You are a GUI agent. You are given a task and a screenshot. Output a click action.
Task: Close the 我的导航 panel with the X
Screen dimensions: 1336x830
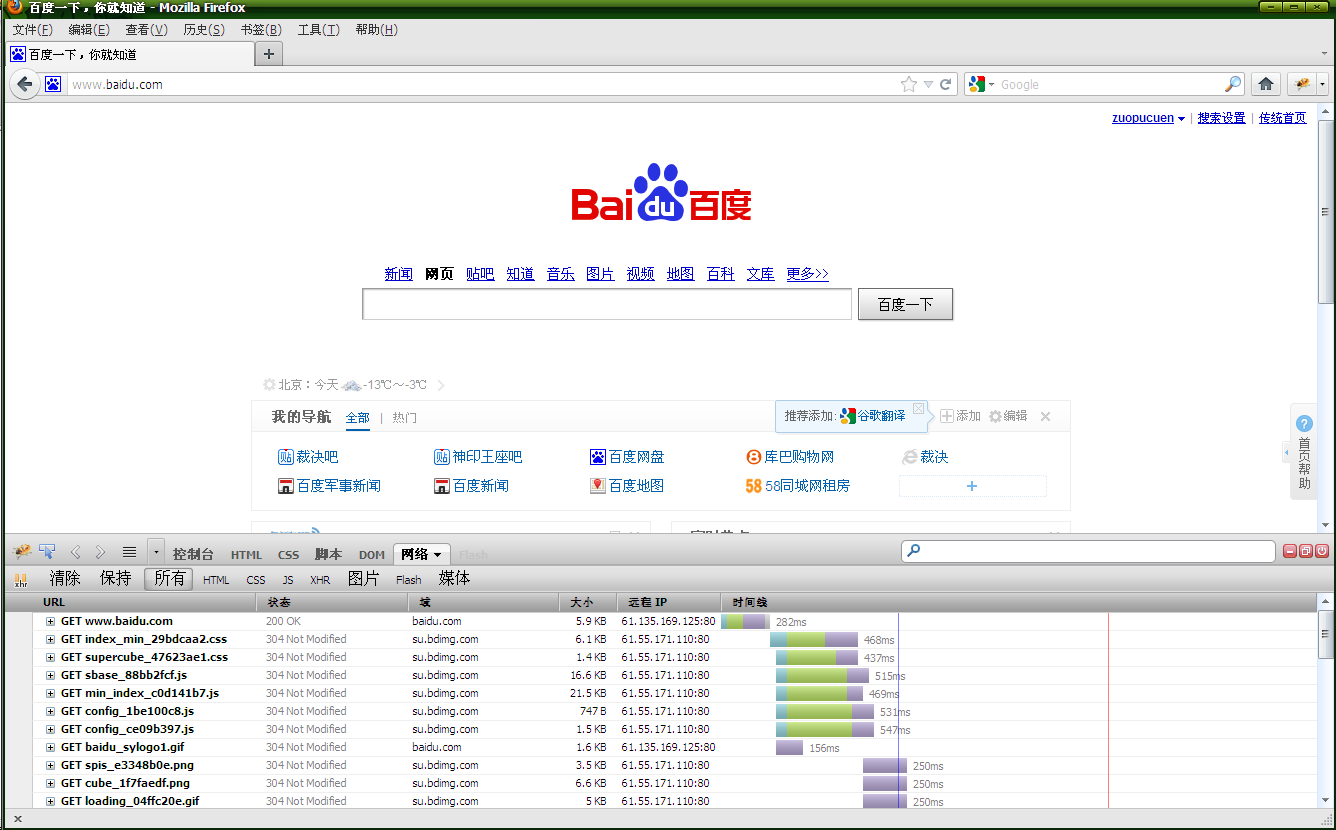(x=1045, y=416)
